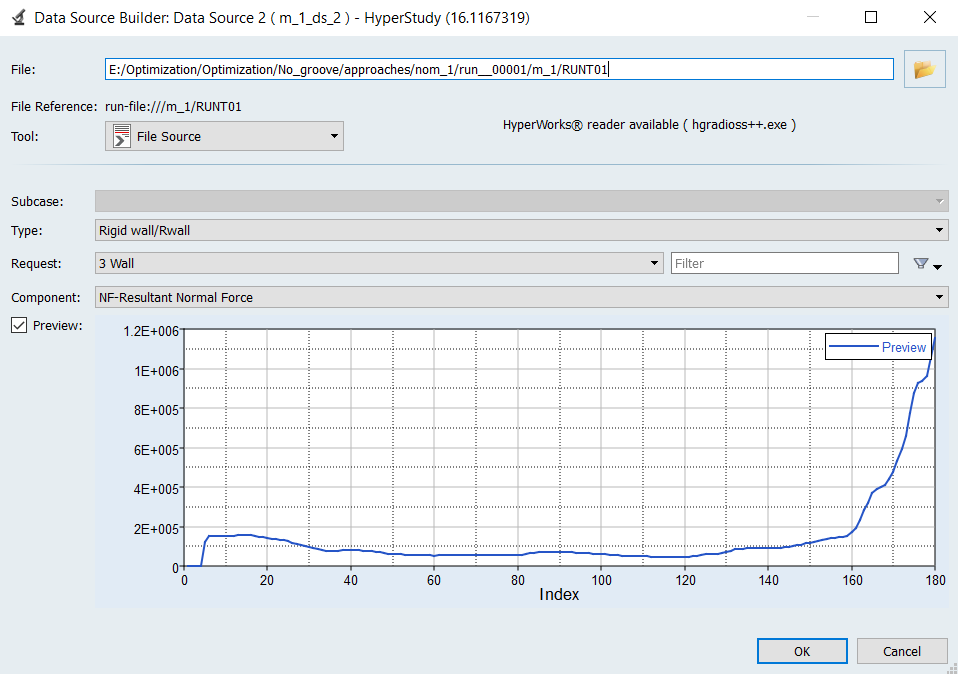958x674 pixels.
Task: Click the 1.2E+006 y-axis value
Action: tap(151, 331)
